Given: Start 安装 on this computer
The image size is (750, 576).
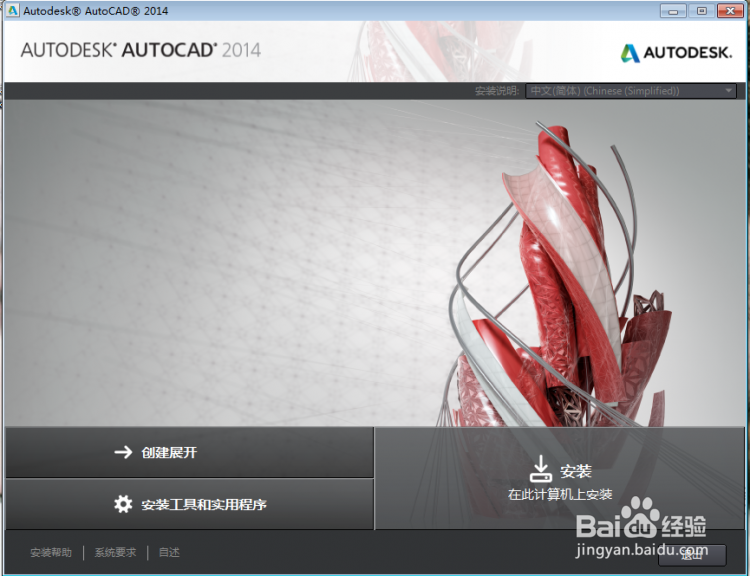Looking at the screenshot, I should [560, 478].
